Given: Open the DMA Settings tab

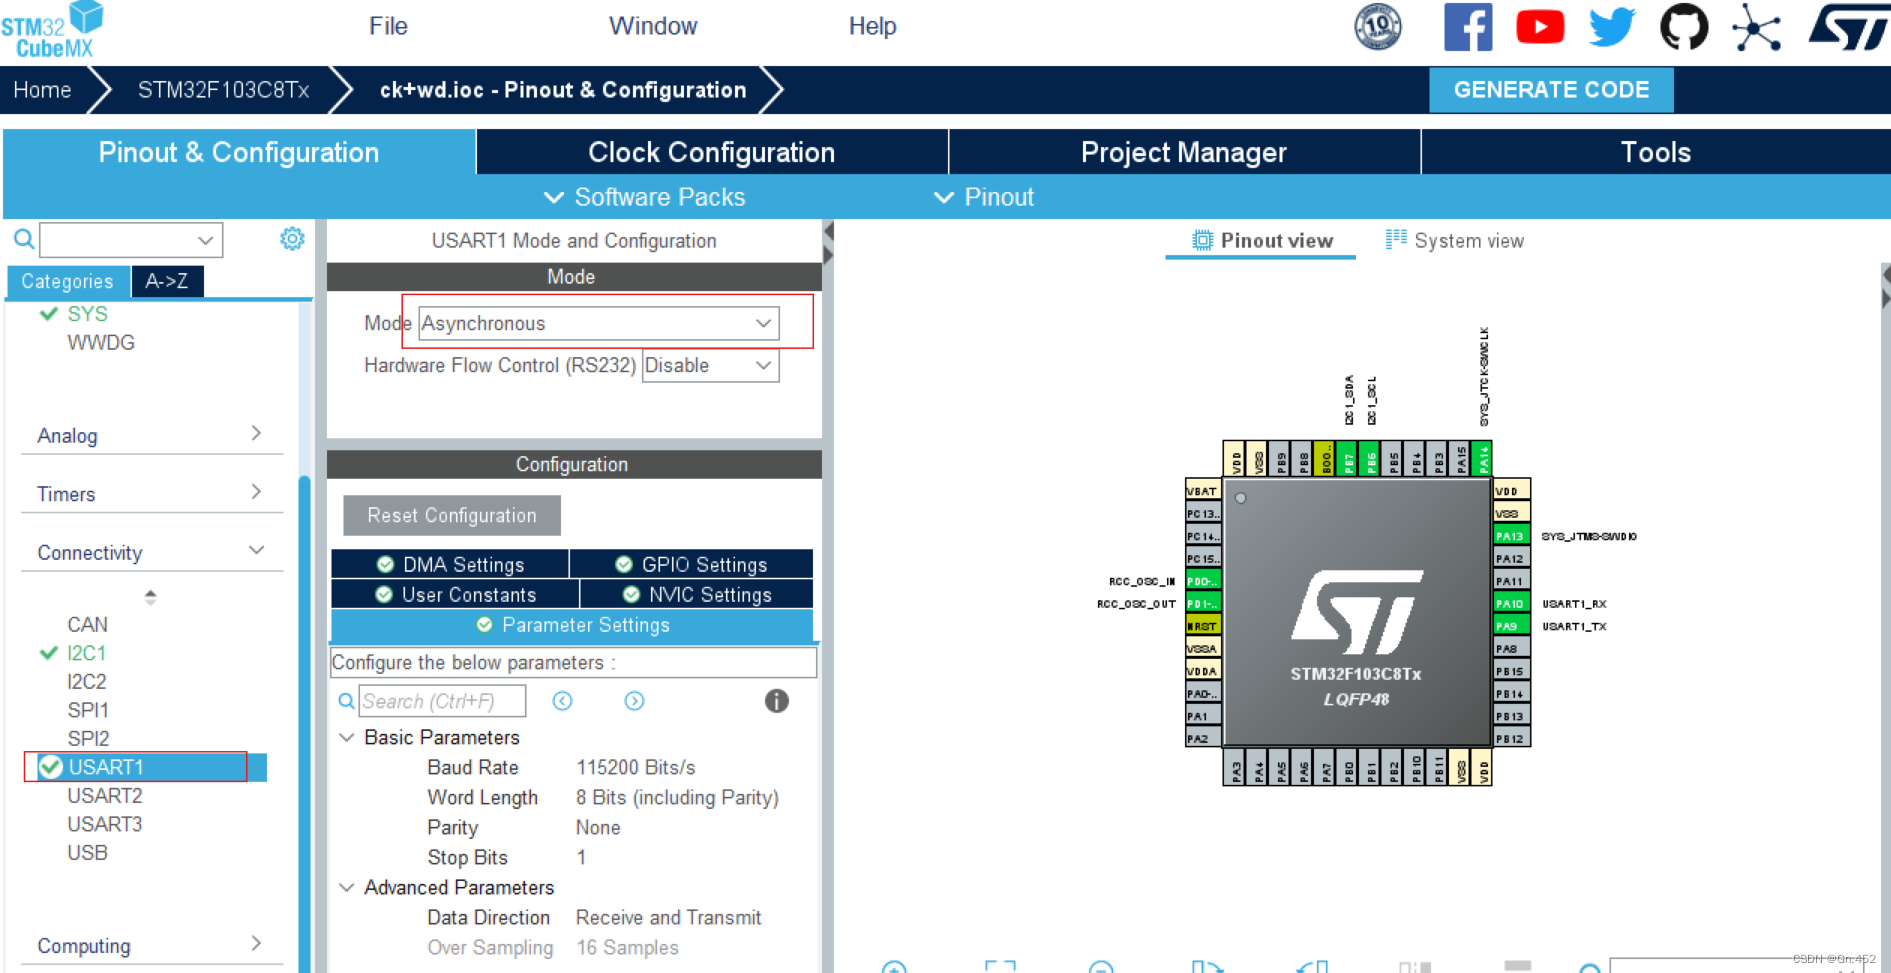Looking at the screenshot, I should (450, 564).
